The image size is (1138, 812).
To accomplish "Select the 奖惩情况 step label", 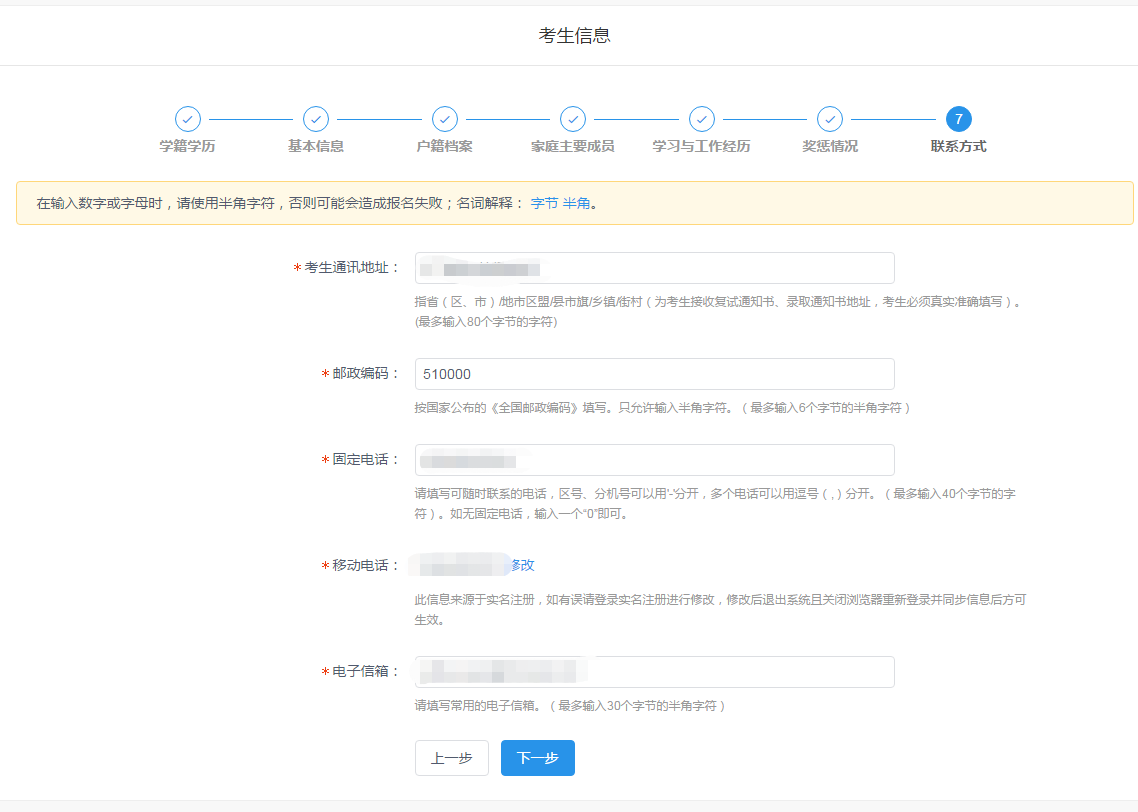I will tap(830, 146).
